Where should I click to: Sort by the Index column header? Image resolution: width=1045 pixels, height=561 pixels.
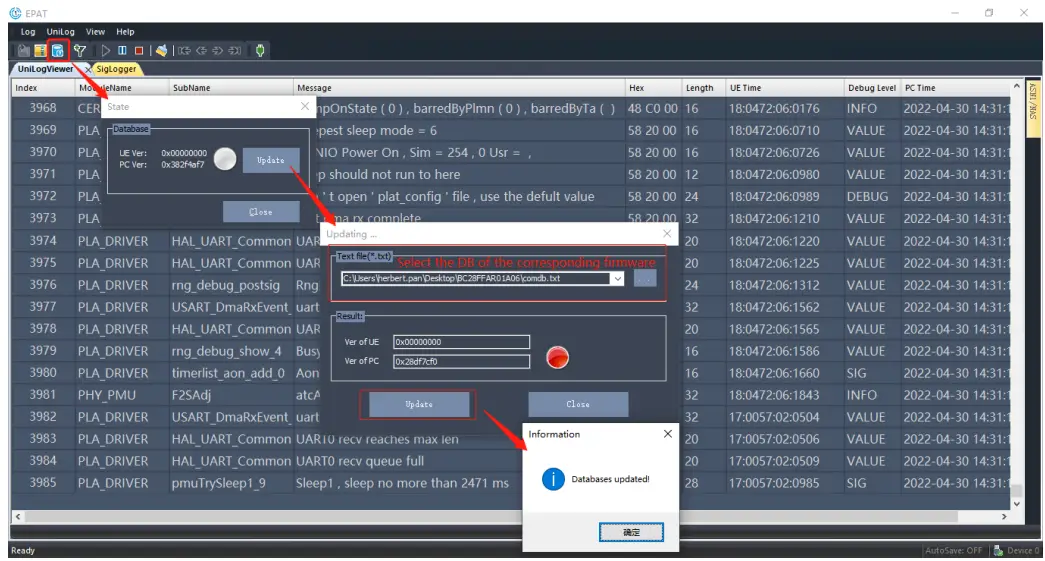click(x=43, y=88)
